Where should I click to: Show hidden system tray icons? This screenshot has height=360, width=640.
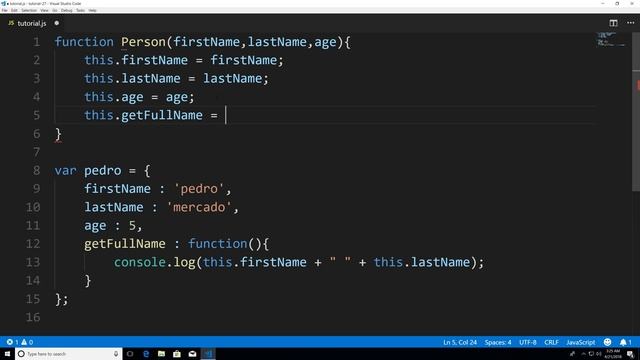(x=583, y=354)
